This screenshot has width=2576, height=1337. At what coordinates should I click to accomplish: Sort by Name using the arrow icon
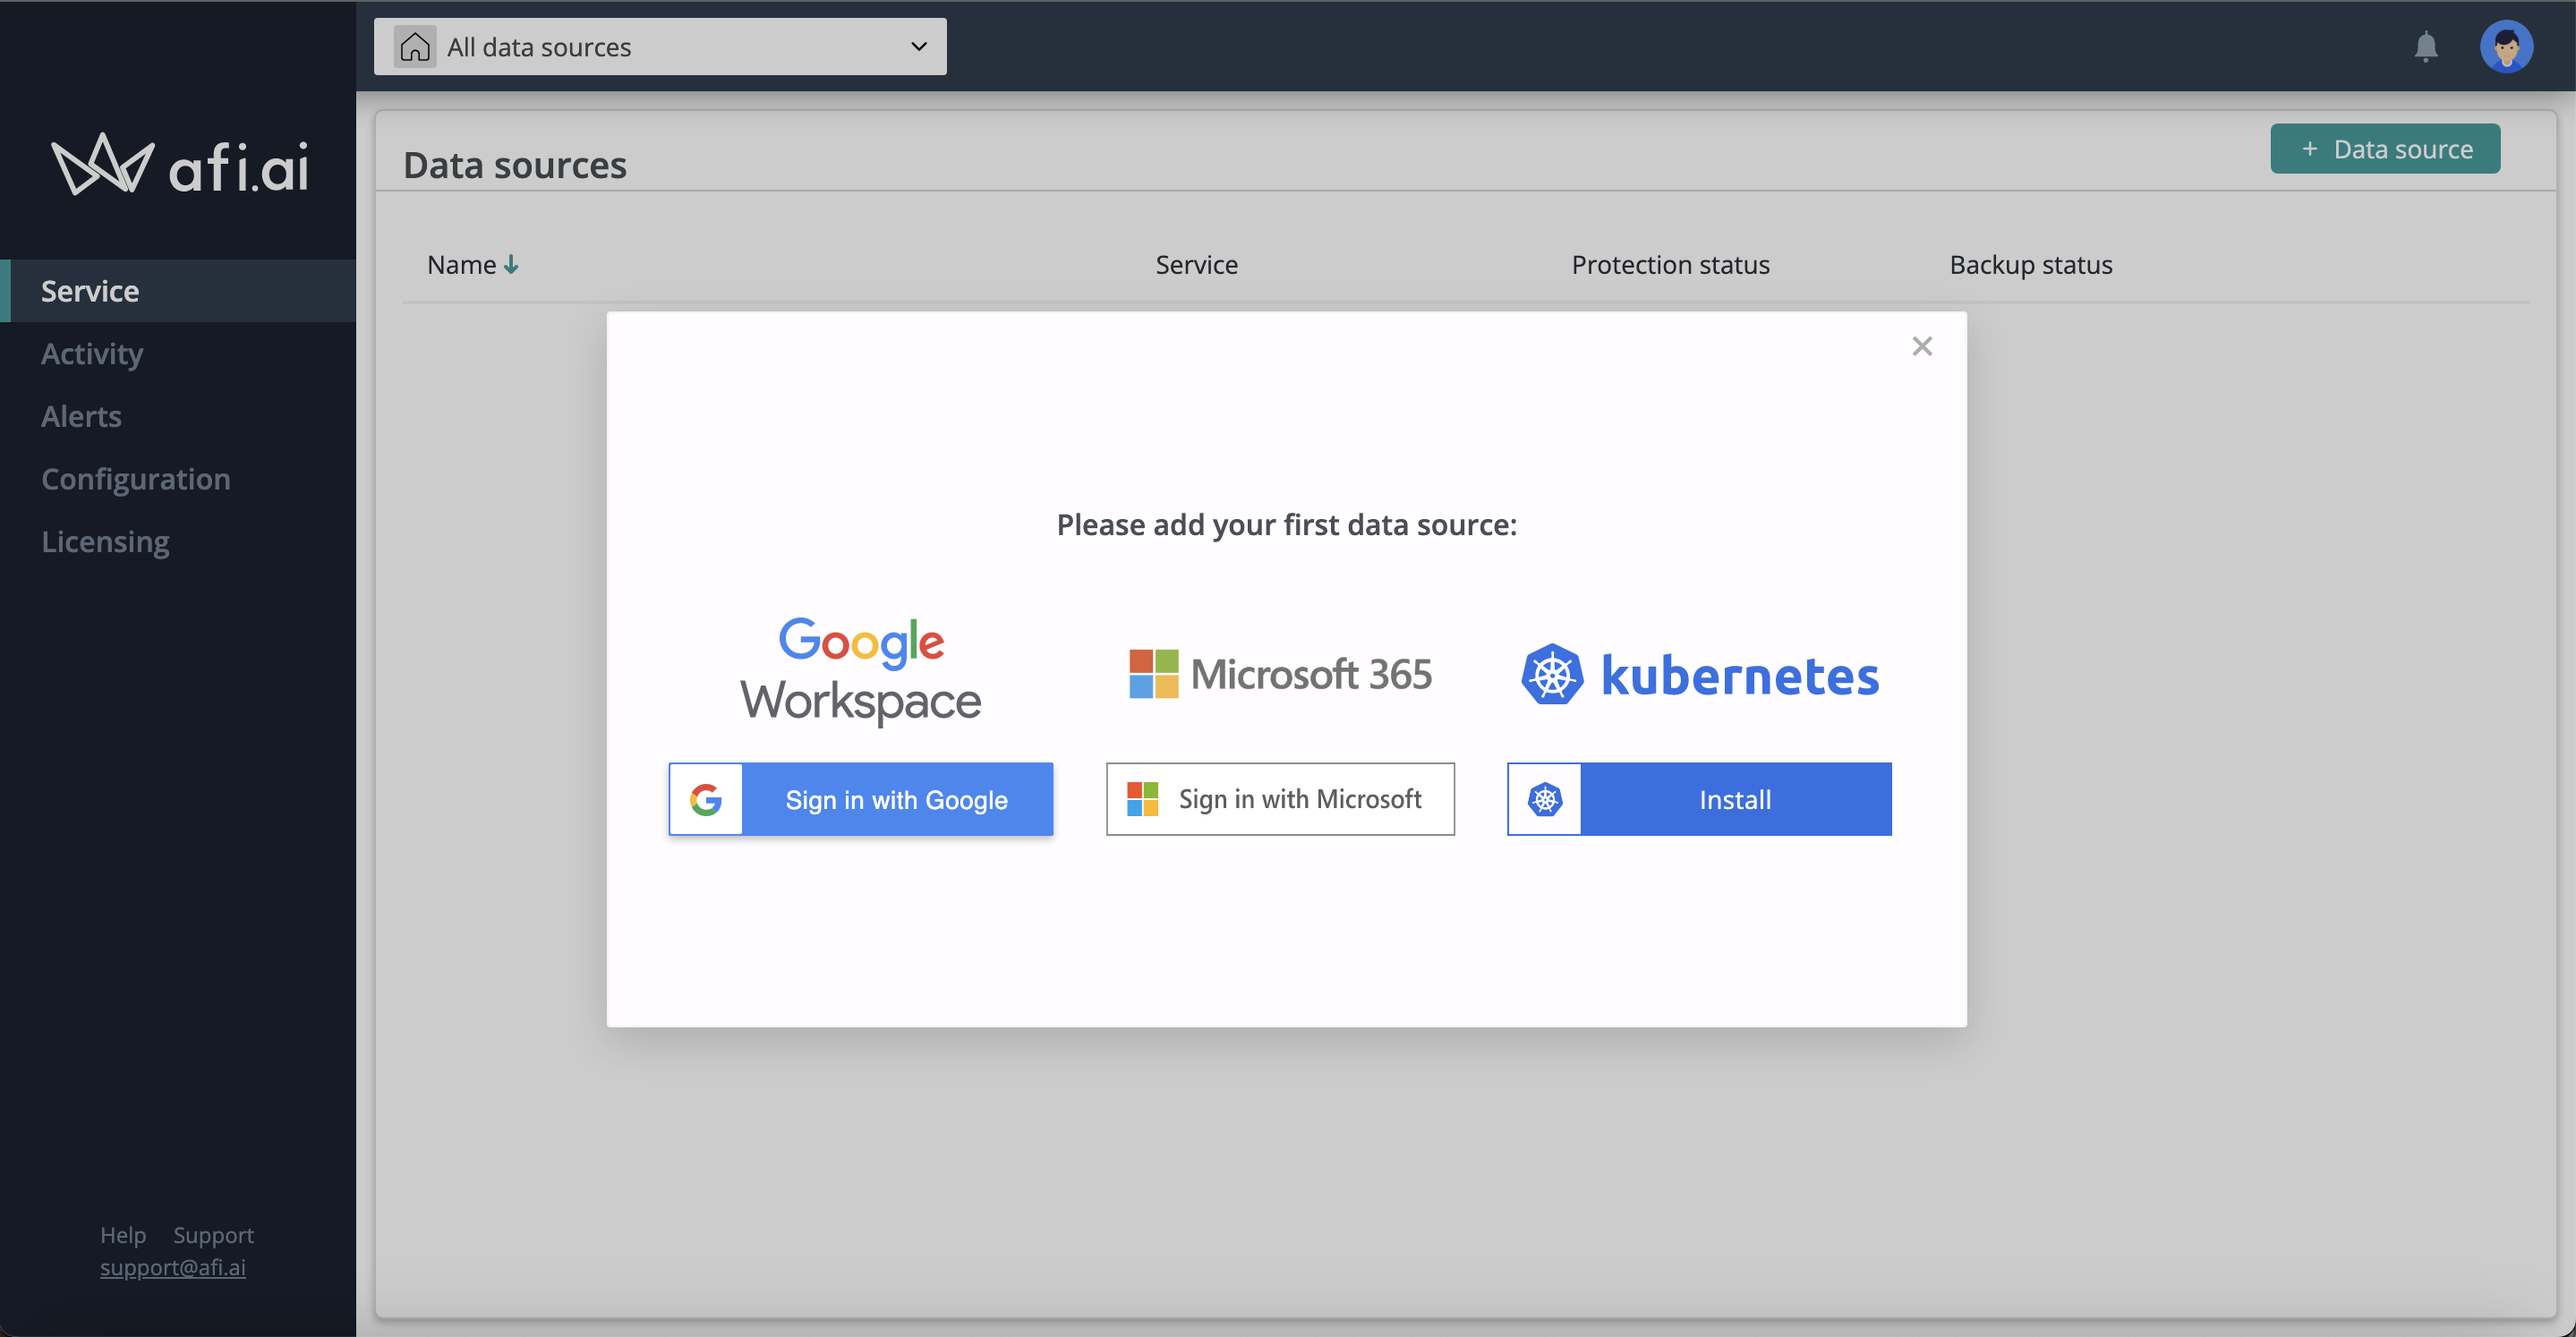(x=511, y=265)
